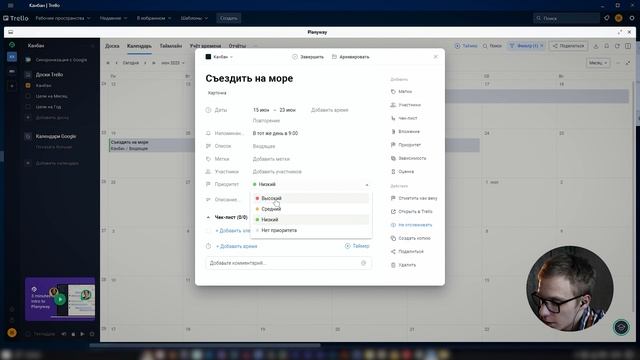Open the end date 23 июн
Image resolution: width=640 pixels, height=360 pixels.
pos(287,110)
